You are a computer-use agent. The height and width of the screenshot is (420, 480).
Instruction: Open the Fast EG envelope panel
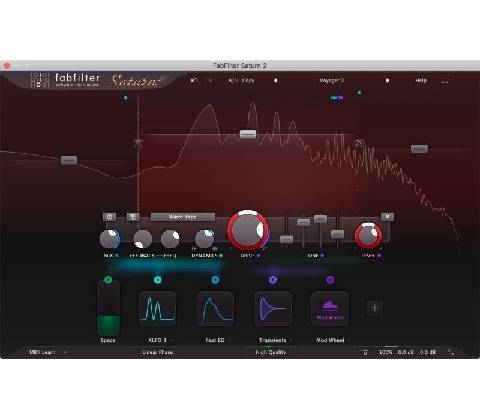(215, 308)
